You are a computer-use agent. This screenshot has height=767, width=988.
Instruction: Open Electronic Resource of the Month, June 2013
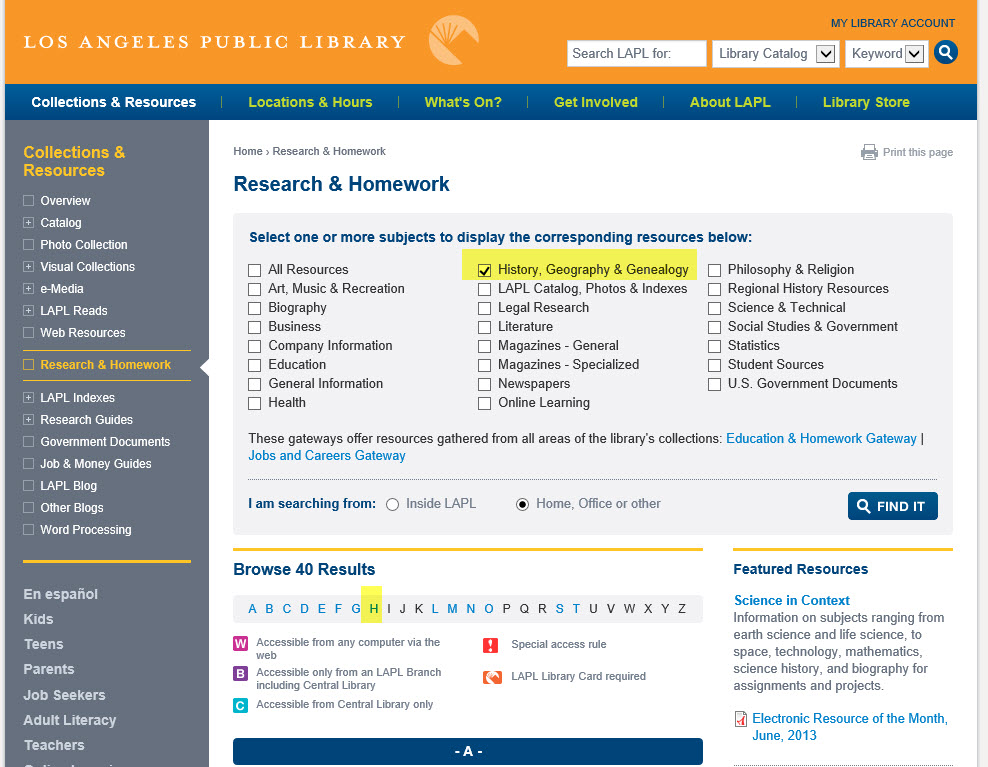tap(849, 727)
